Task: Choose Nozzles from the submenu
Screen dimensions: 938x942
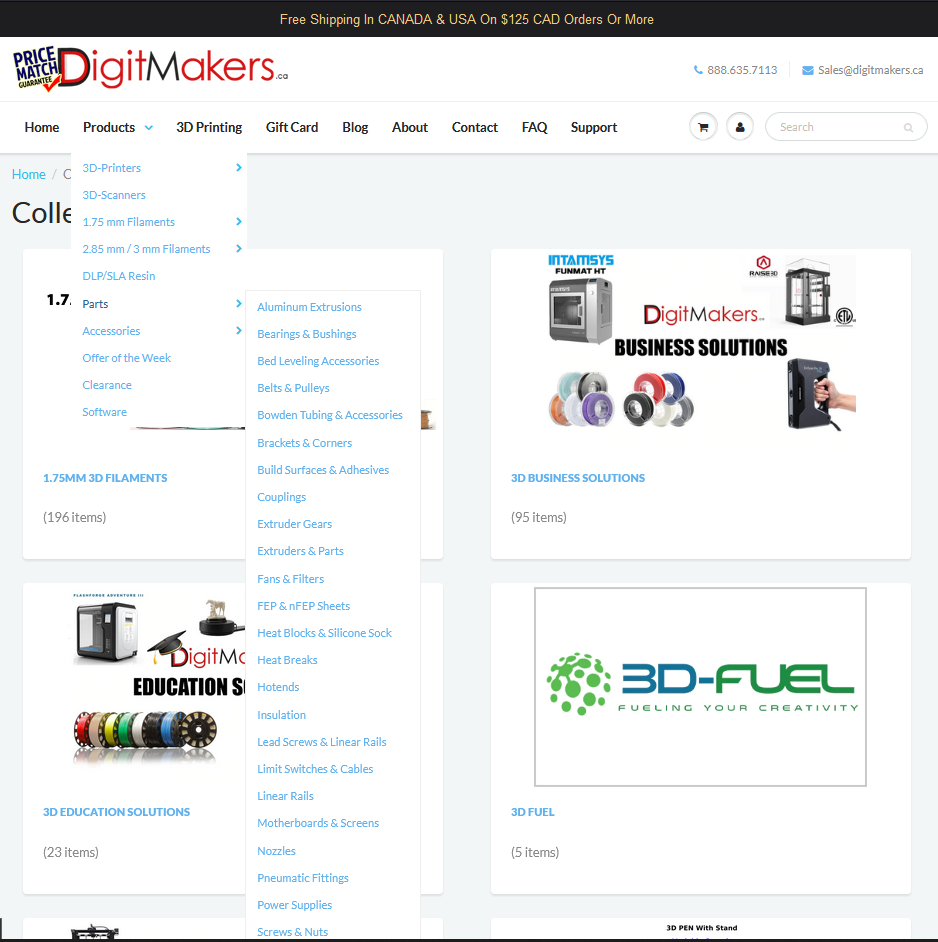Action: coord(276,851)
